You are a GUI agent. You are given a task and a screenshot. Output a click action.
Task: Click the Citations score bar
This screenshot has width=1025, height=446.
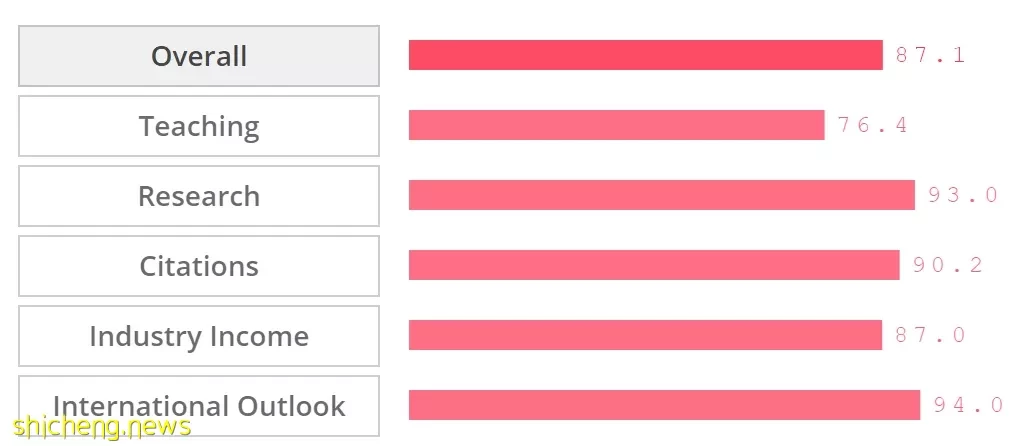tap(654, 265)
